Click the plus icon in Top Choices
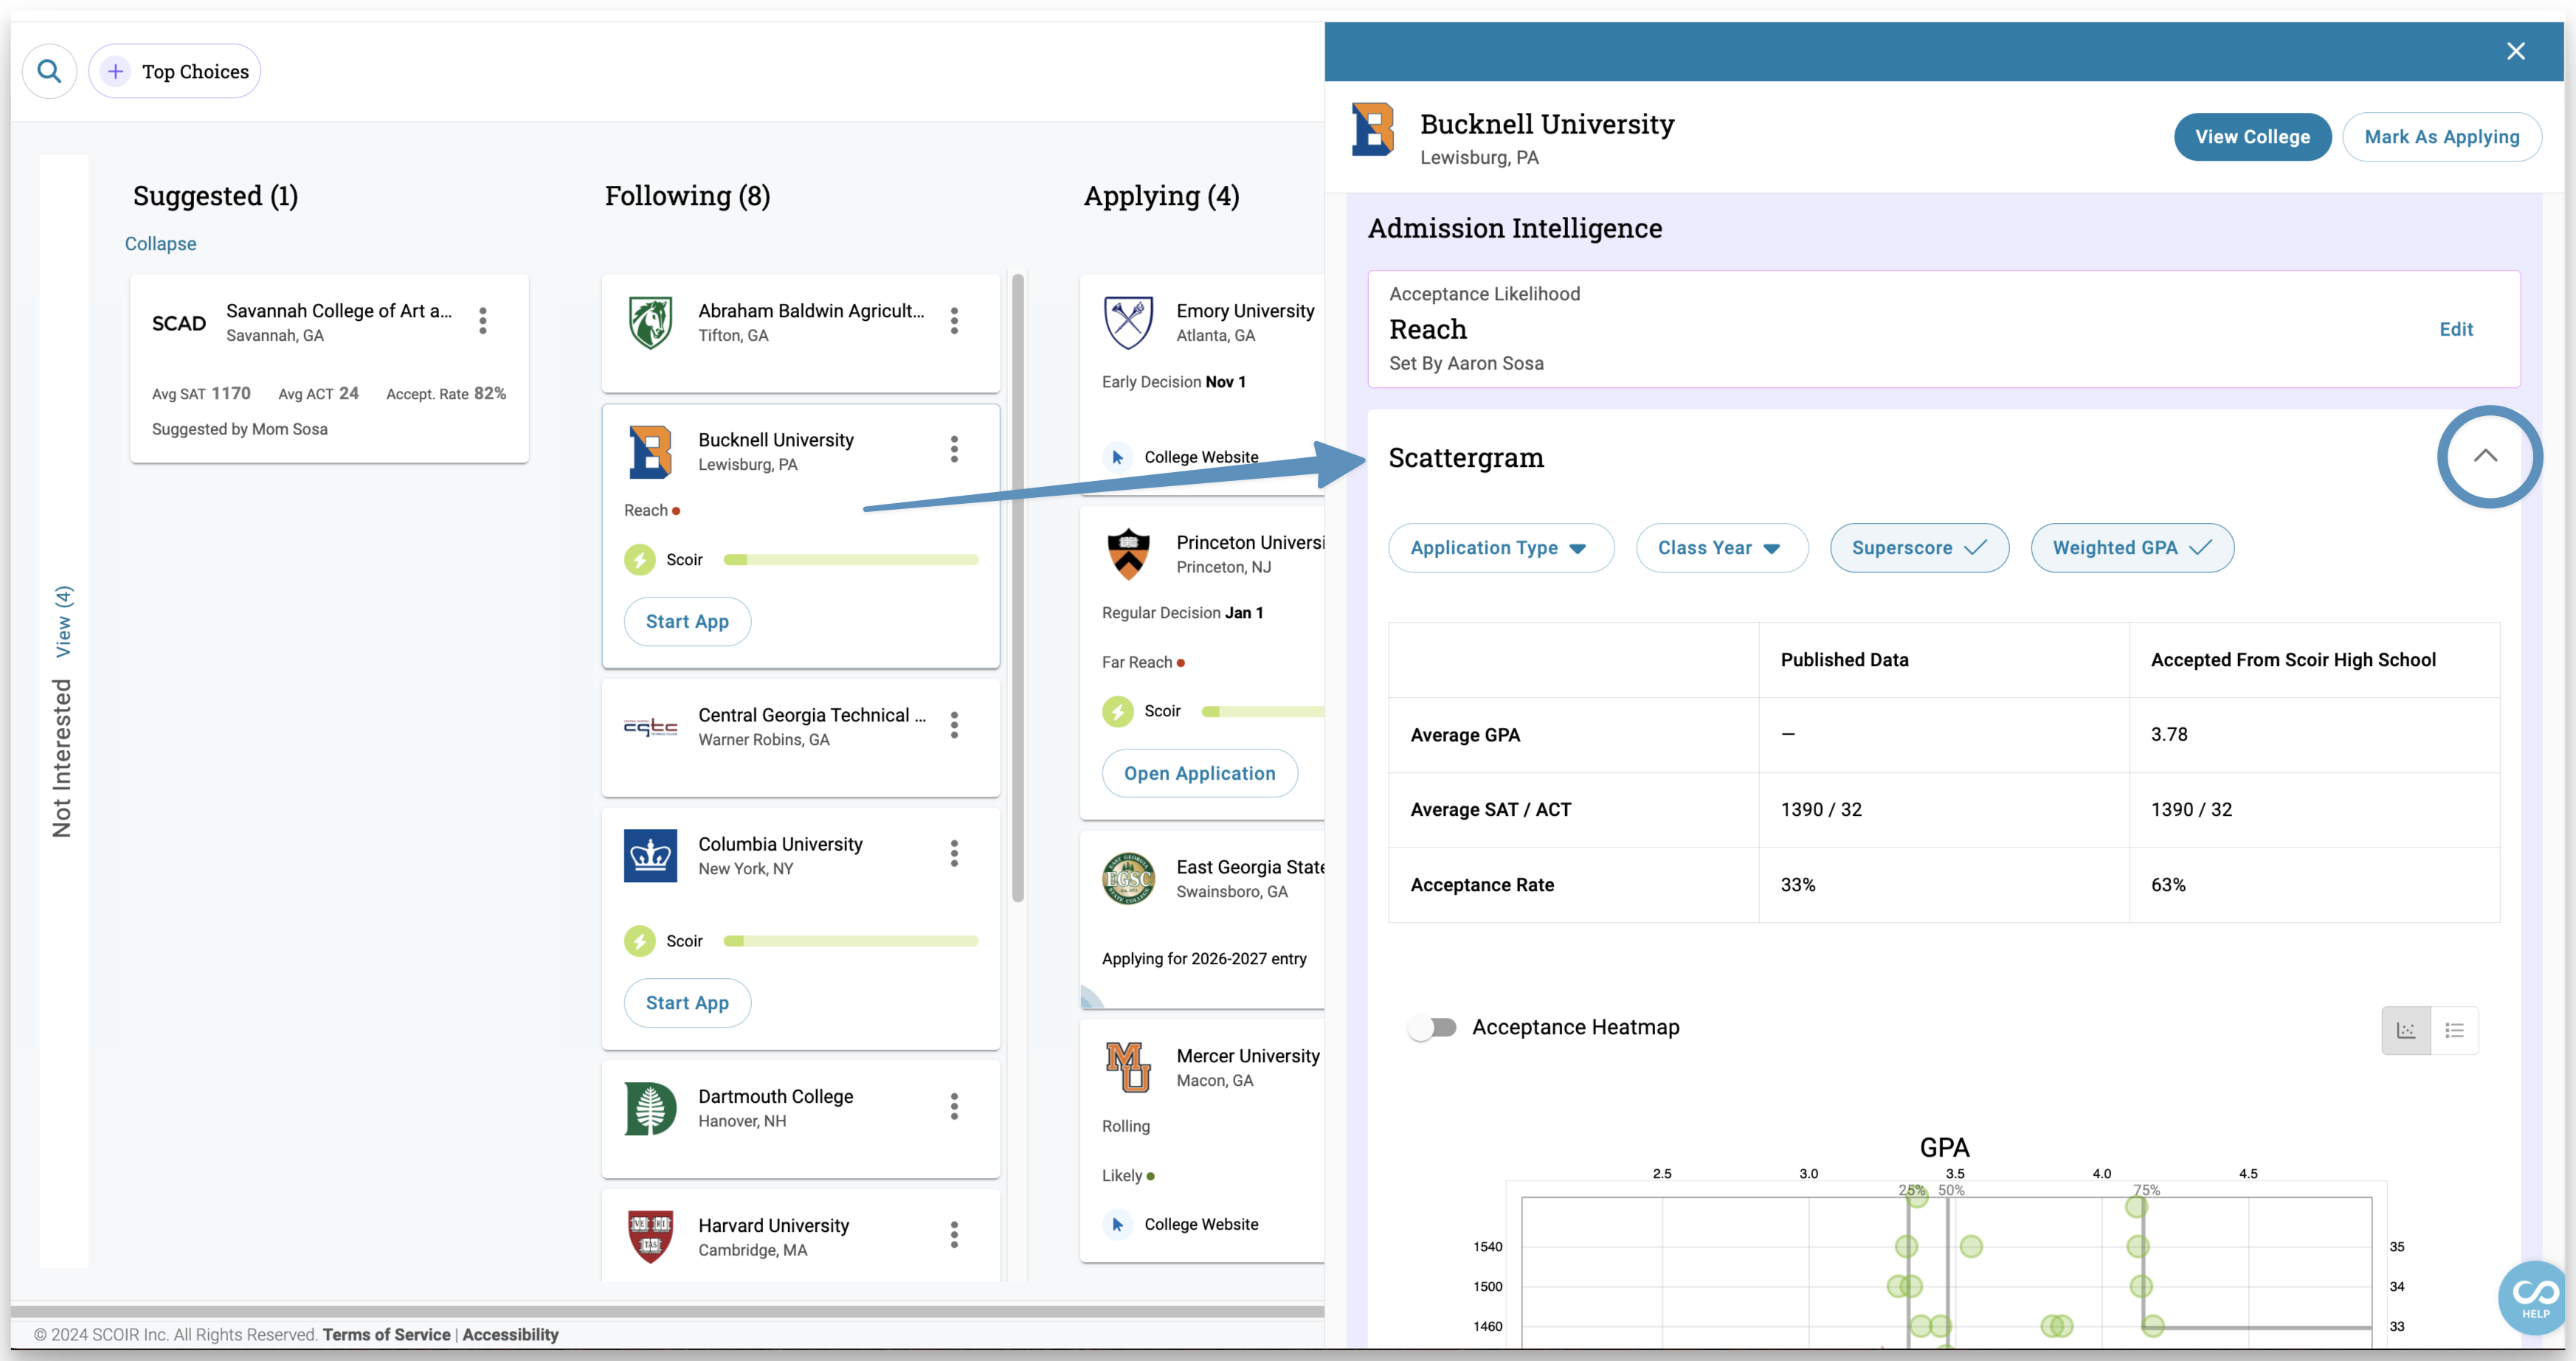Screen dimensions: 2576x1361 pos(115,71)
